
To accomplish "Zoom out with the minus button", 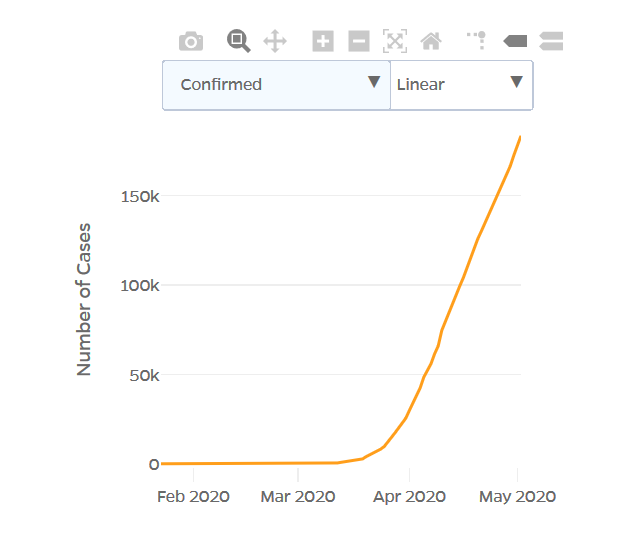I will point(359,41).
